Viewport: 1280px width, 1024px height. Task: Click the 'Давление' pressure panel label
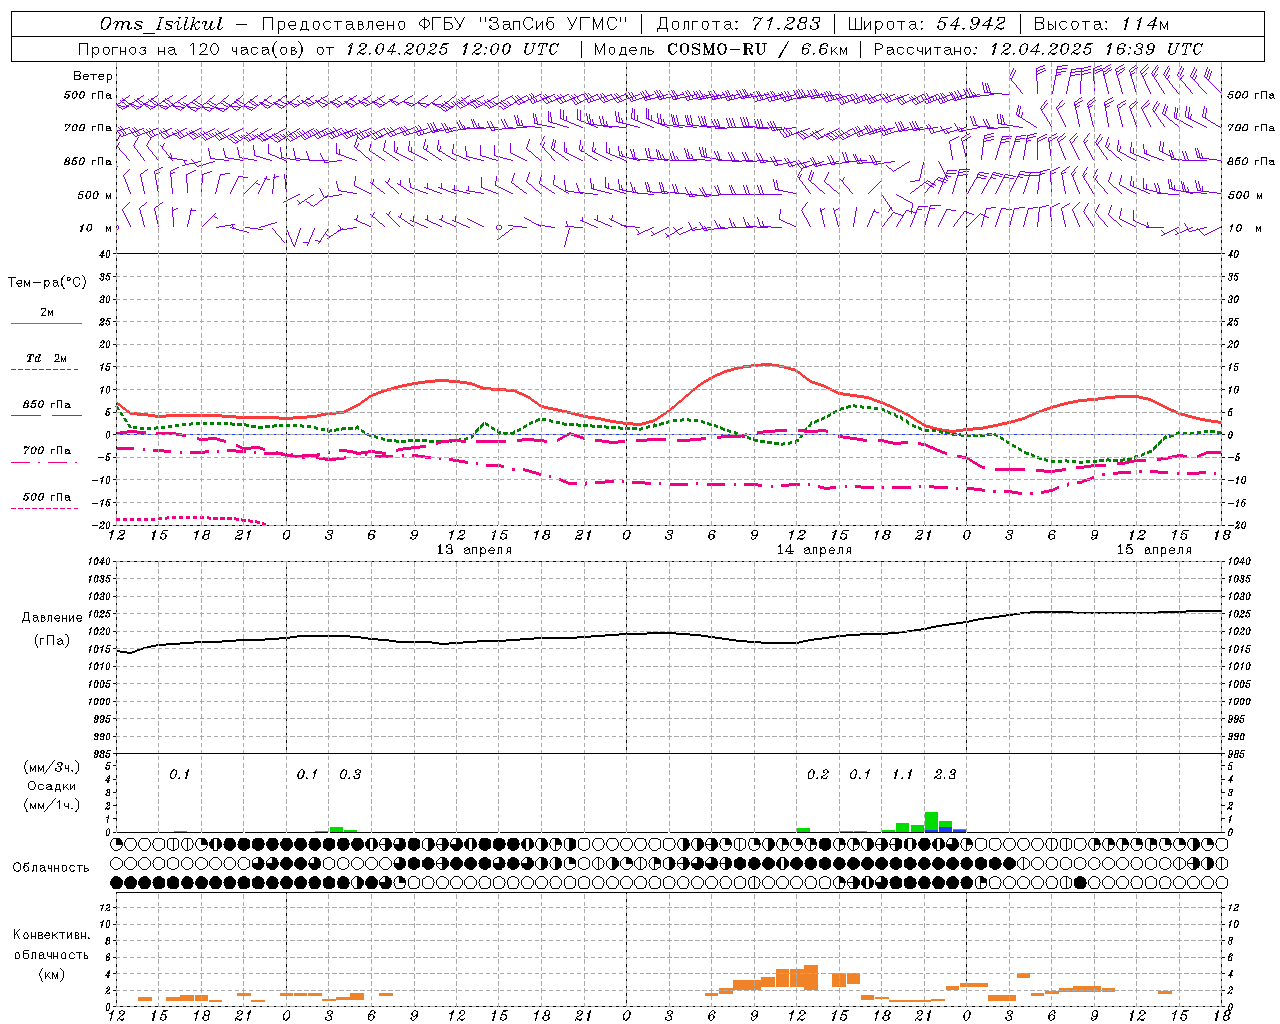tap(52, 618)
